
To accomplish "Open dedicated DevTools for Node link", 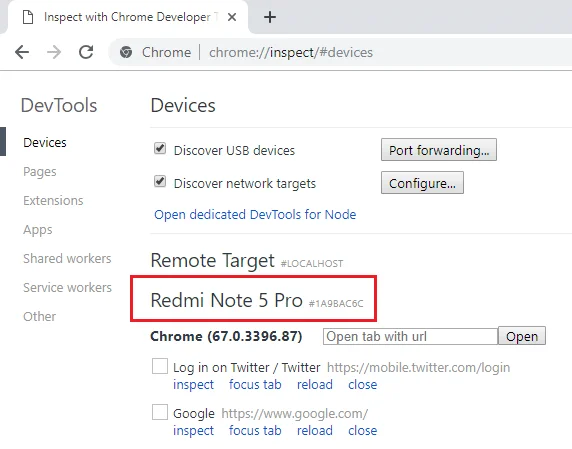I will (255, 214).
